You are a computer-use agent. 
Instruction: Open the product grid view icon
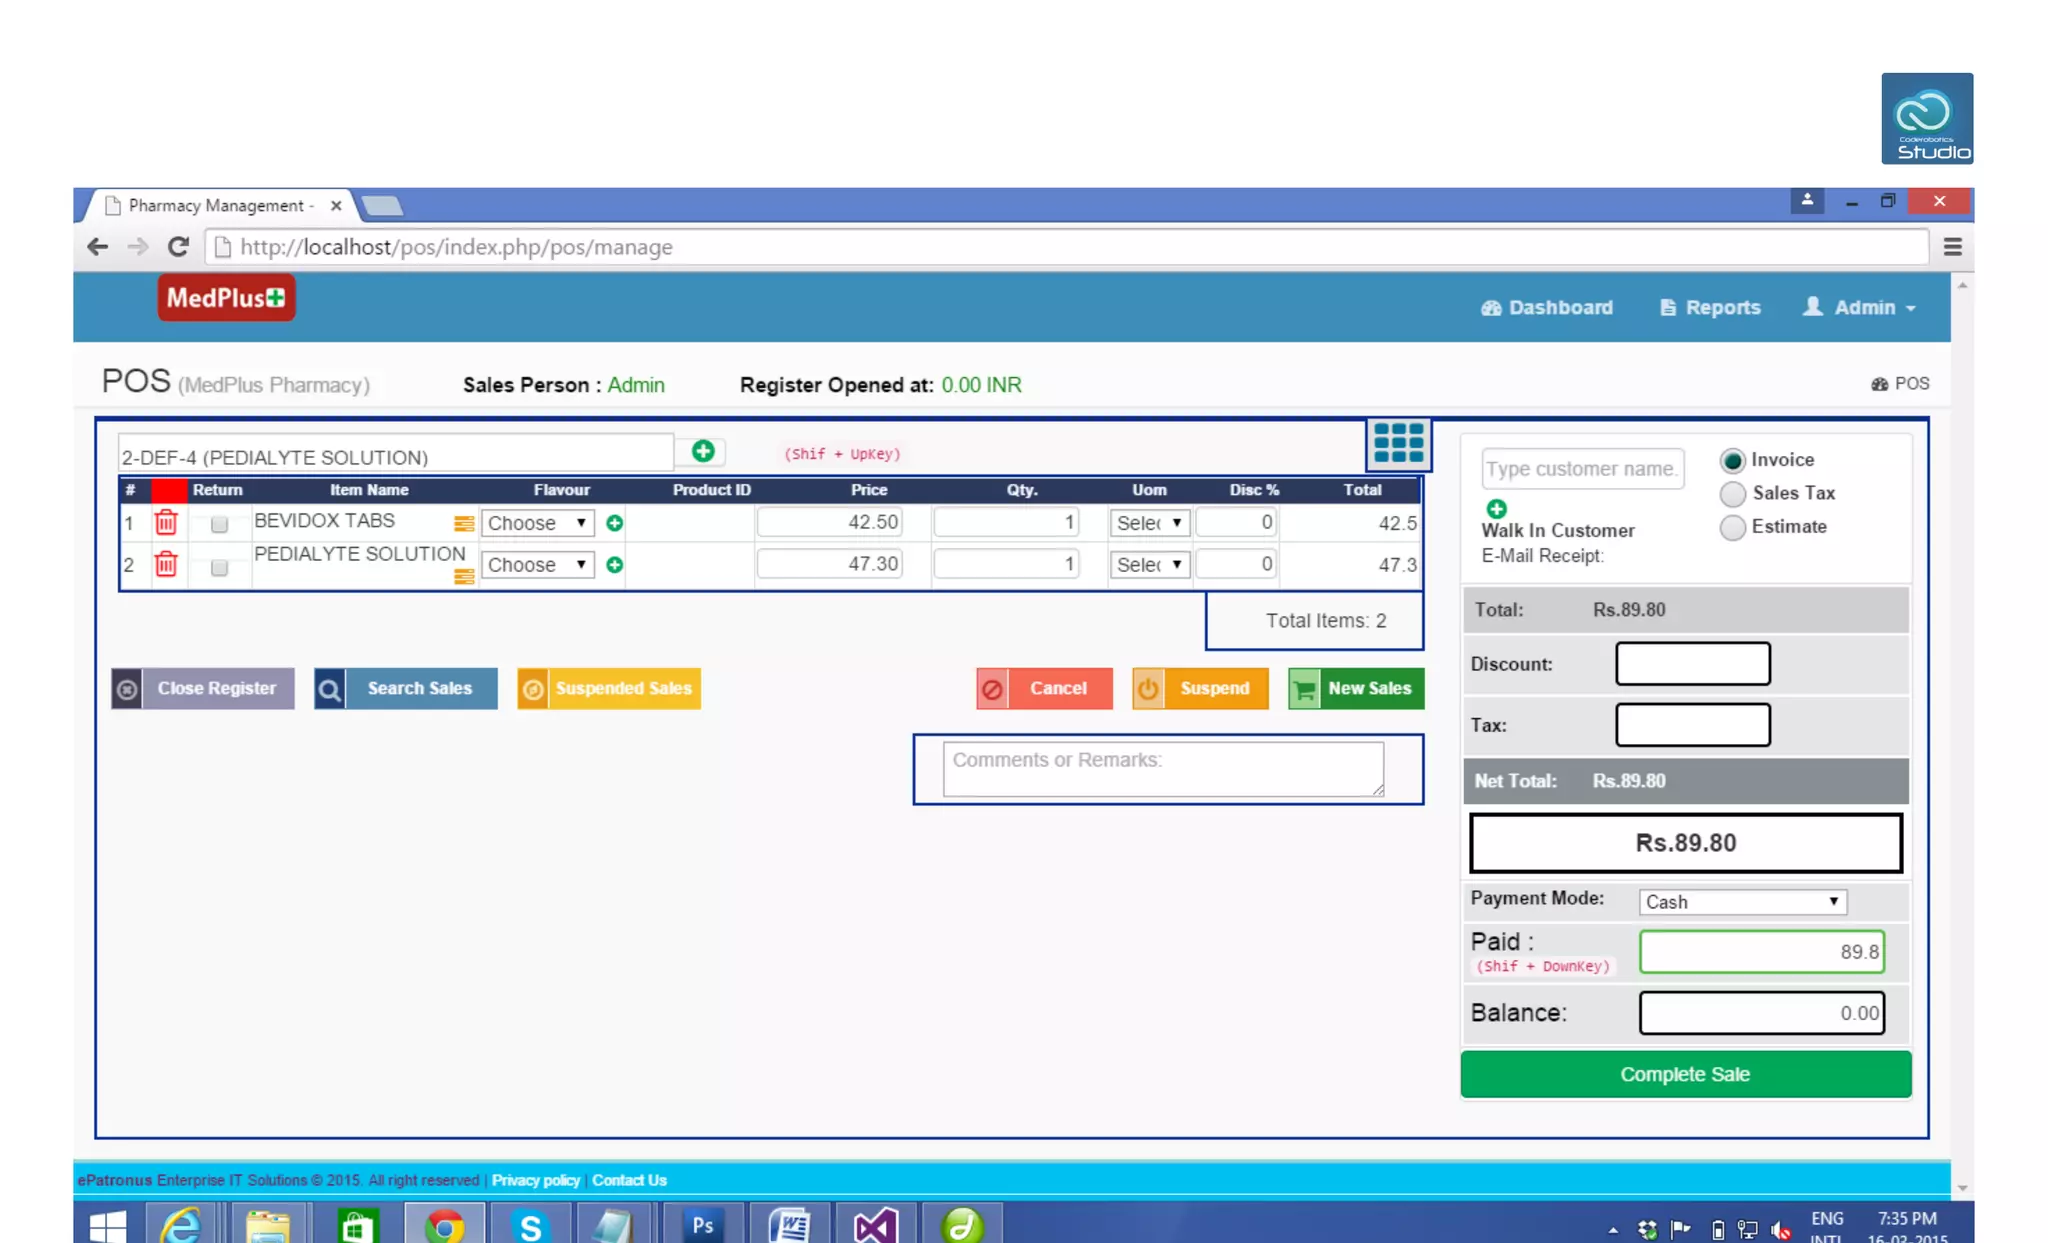coord(1398,443)
